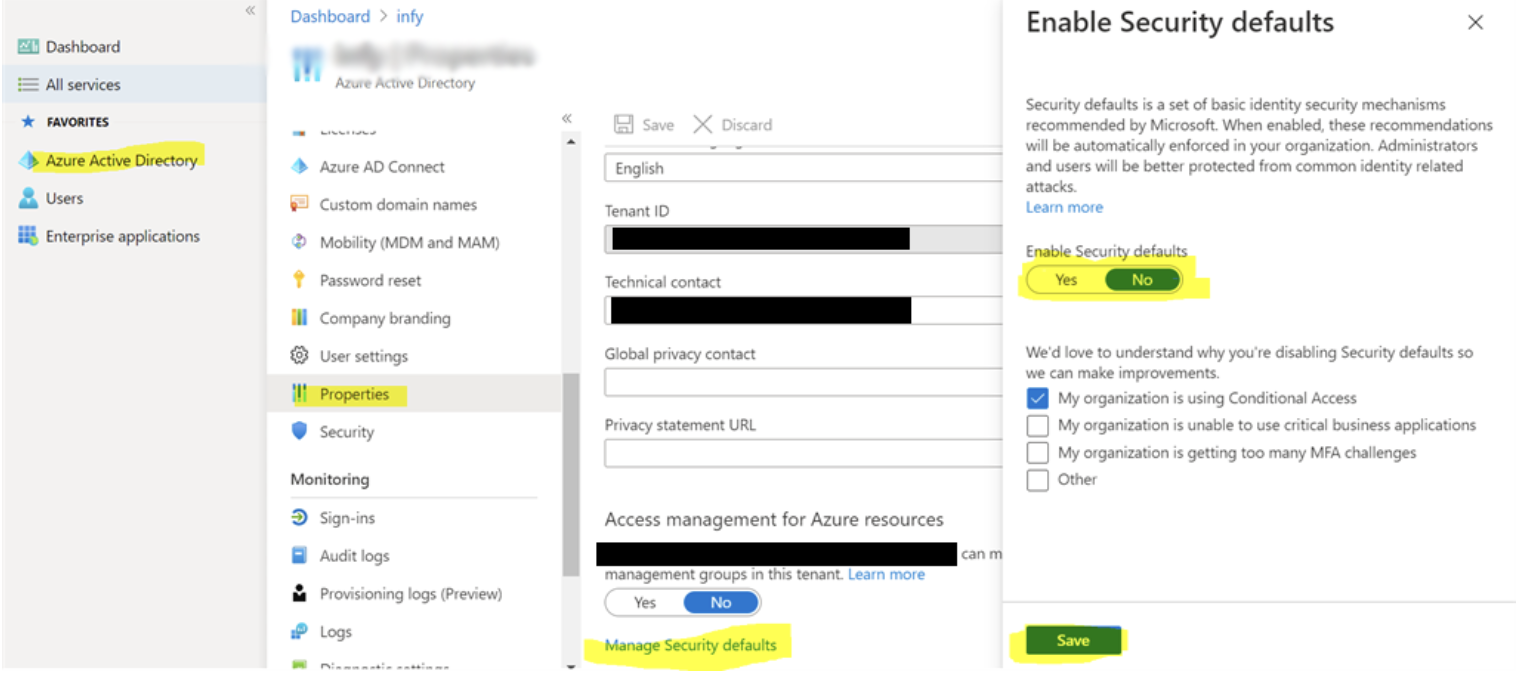Click Manage Security defaults link
1526x678 pixels.
[690, 645]
